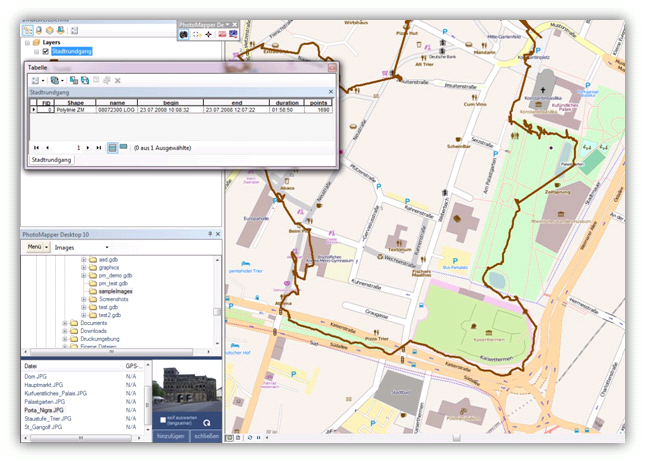Click the dashed selection rectangle tool
The width and height of the screenshot is (645, 463).
pos(197,33)
